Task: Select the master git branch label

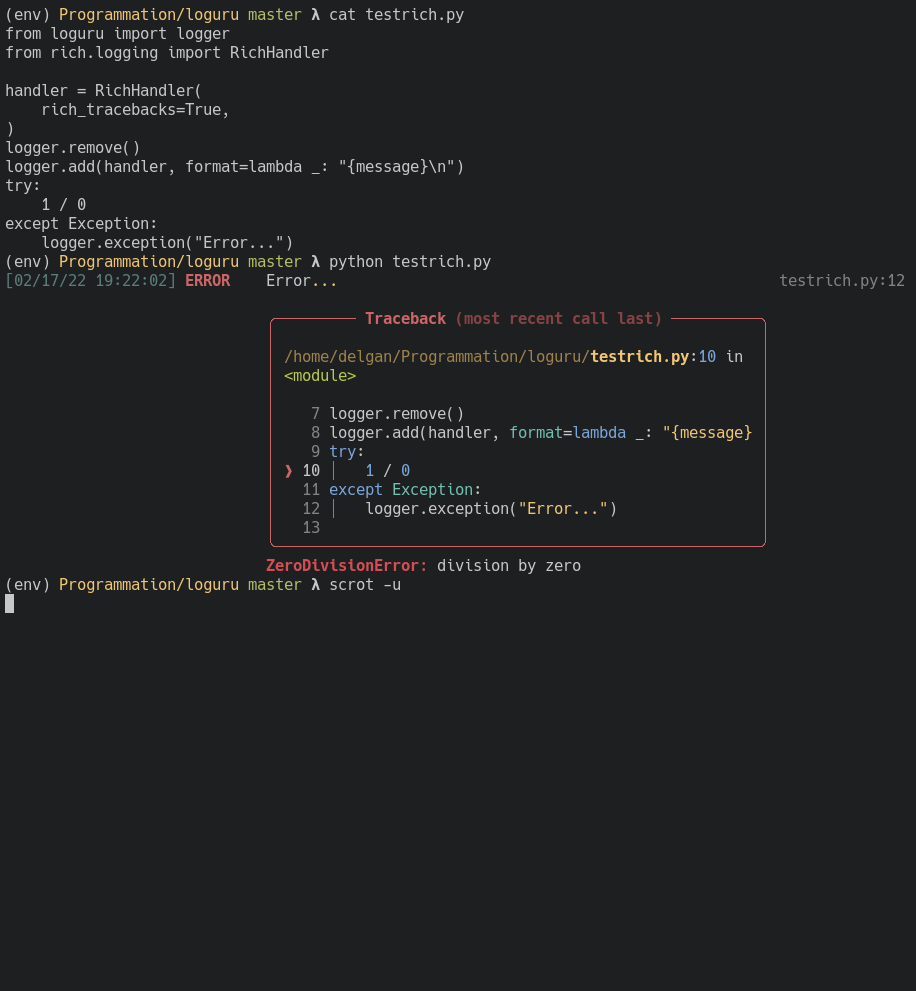Action: (x=275, y=584)
